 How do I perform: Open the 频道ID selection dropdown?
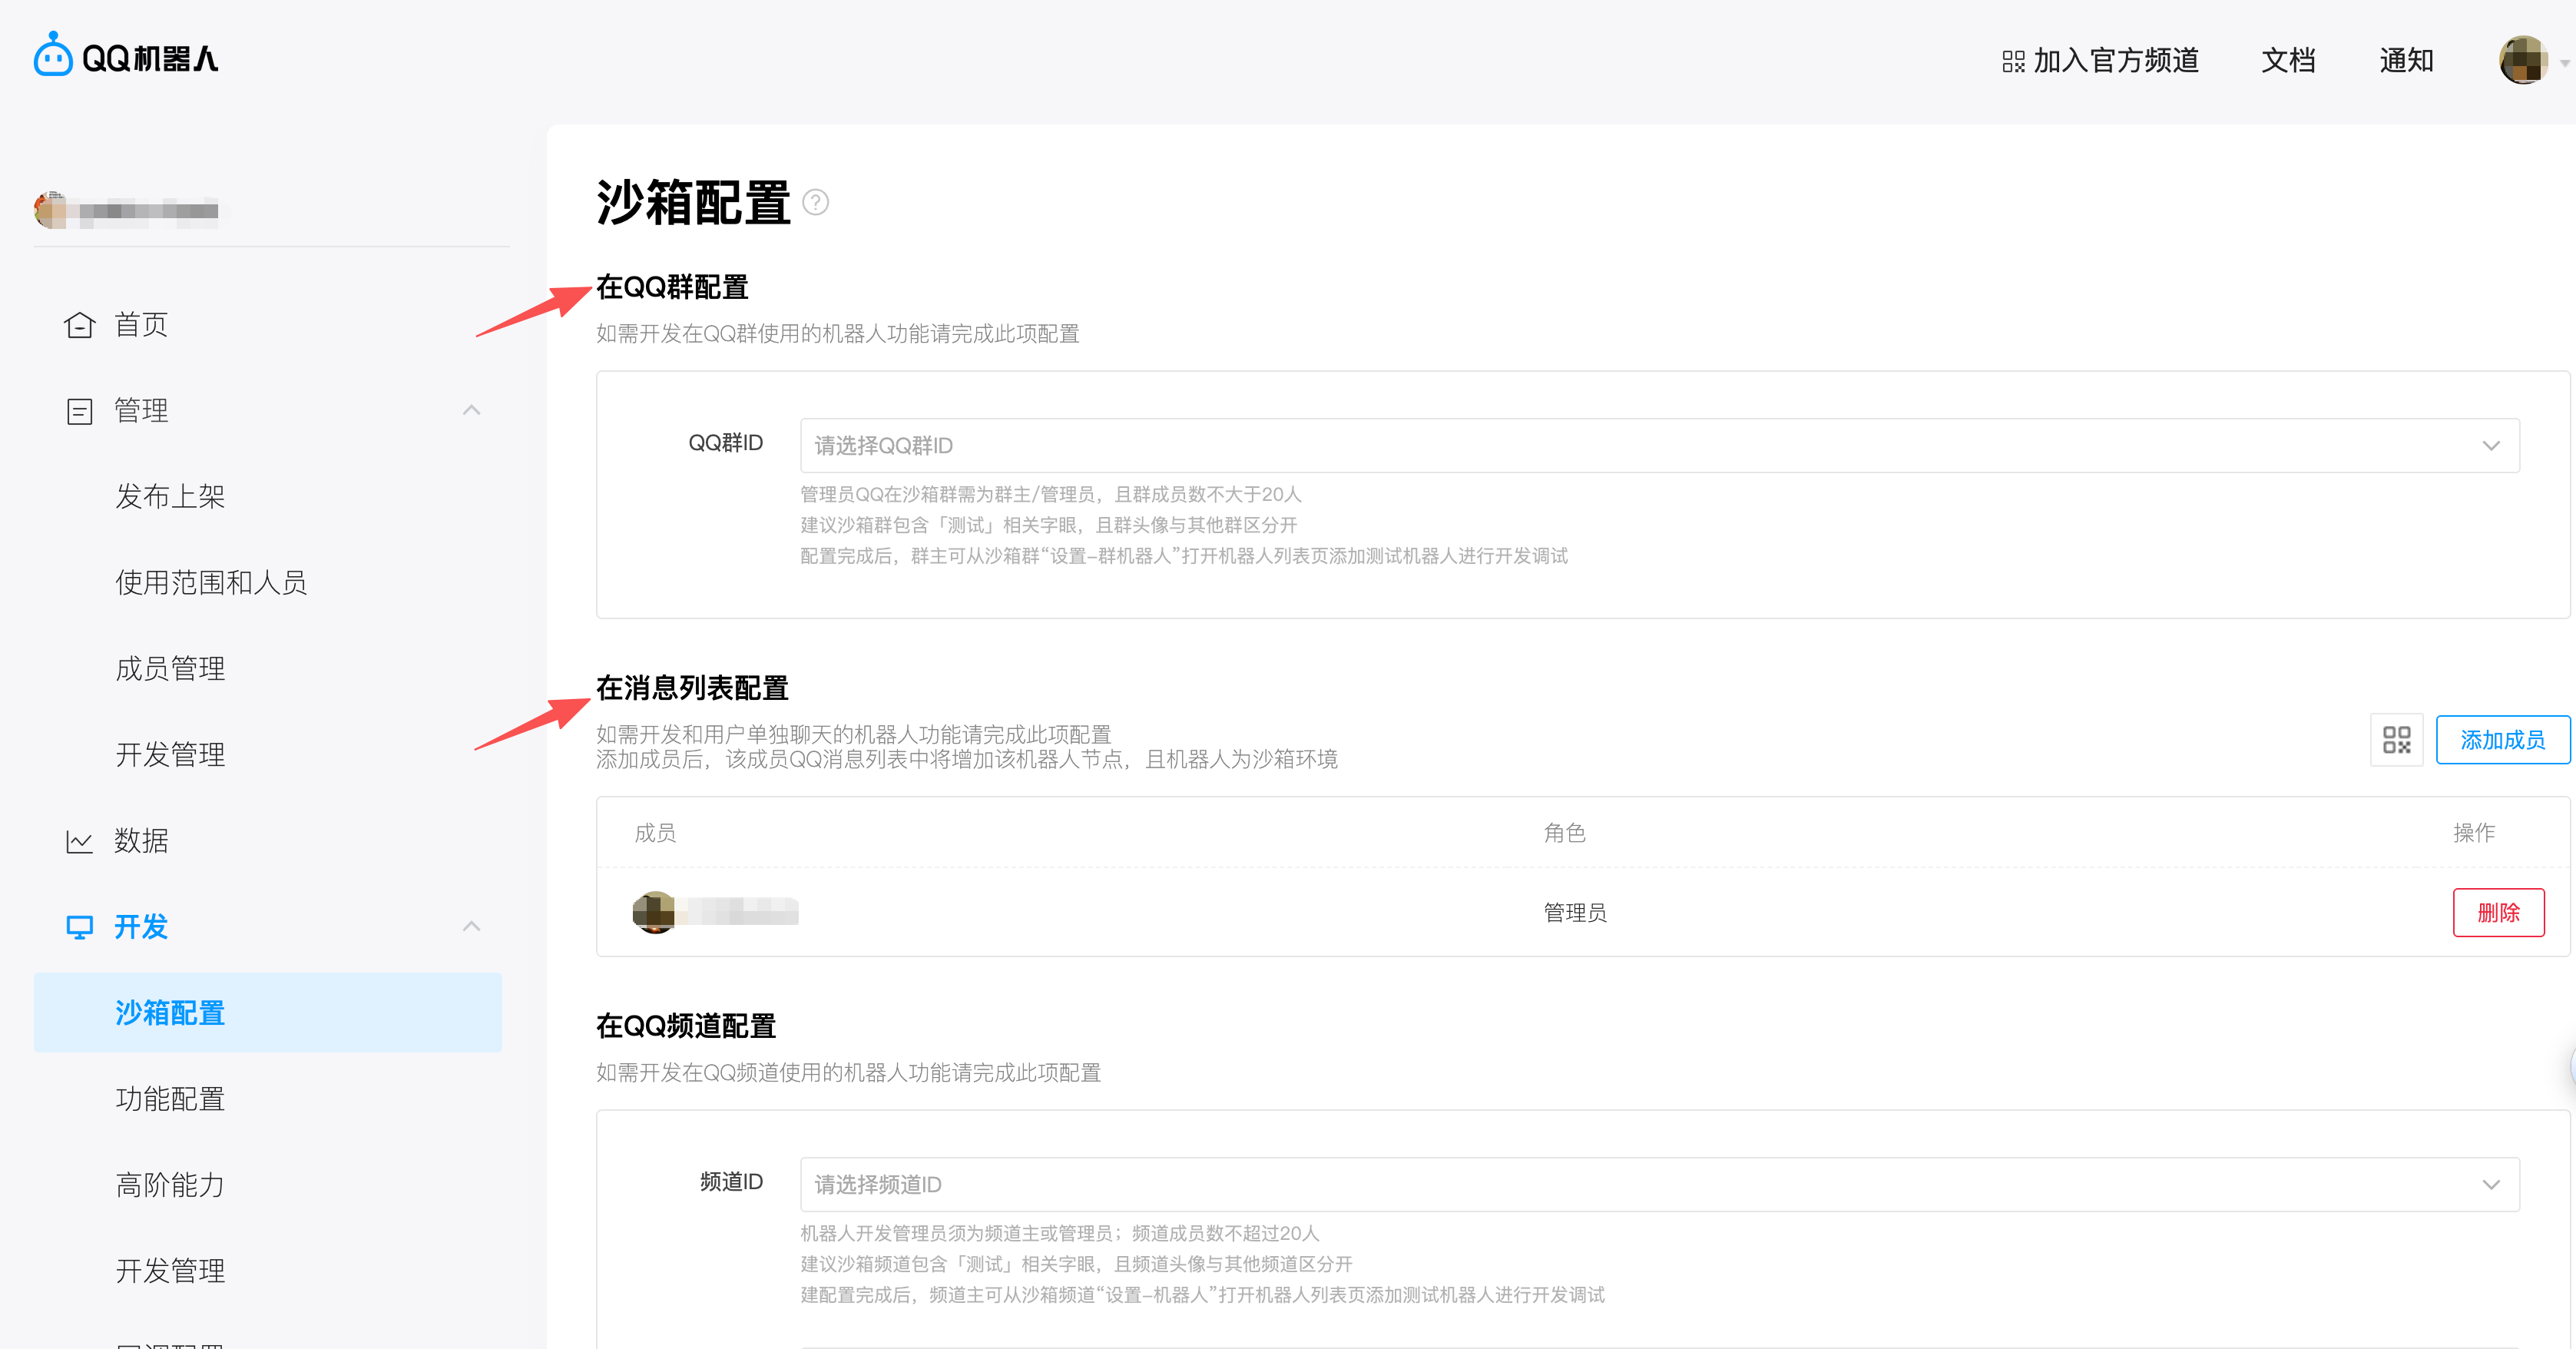(x=2490, y=1184)
